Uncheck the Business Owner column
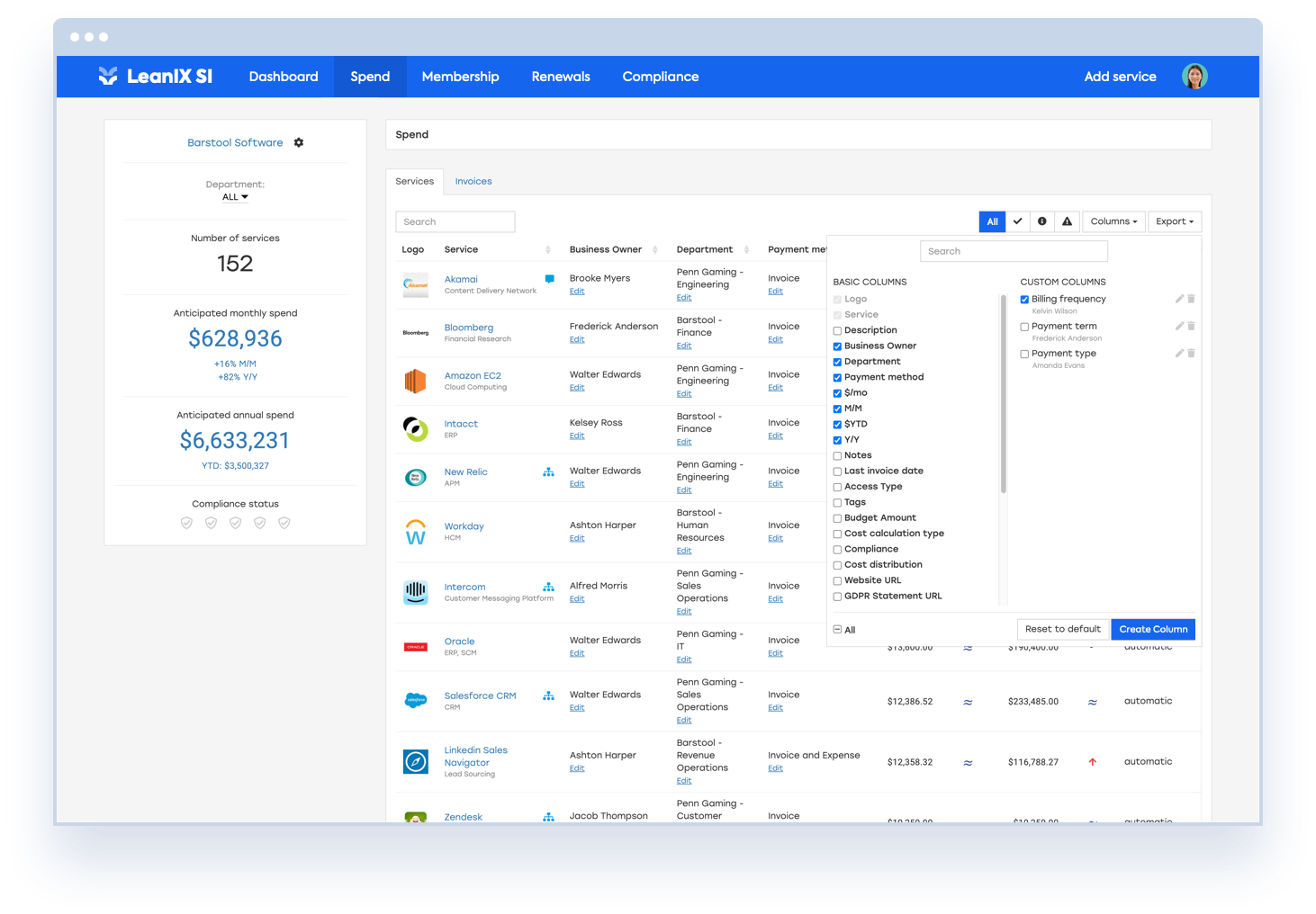Image resolution: width=1316 pixels, height=914 pixels. tap(838, 346)
